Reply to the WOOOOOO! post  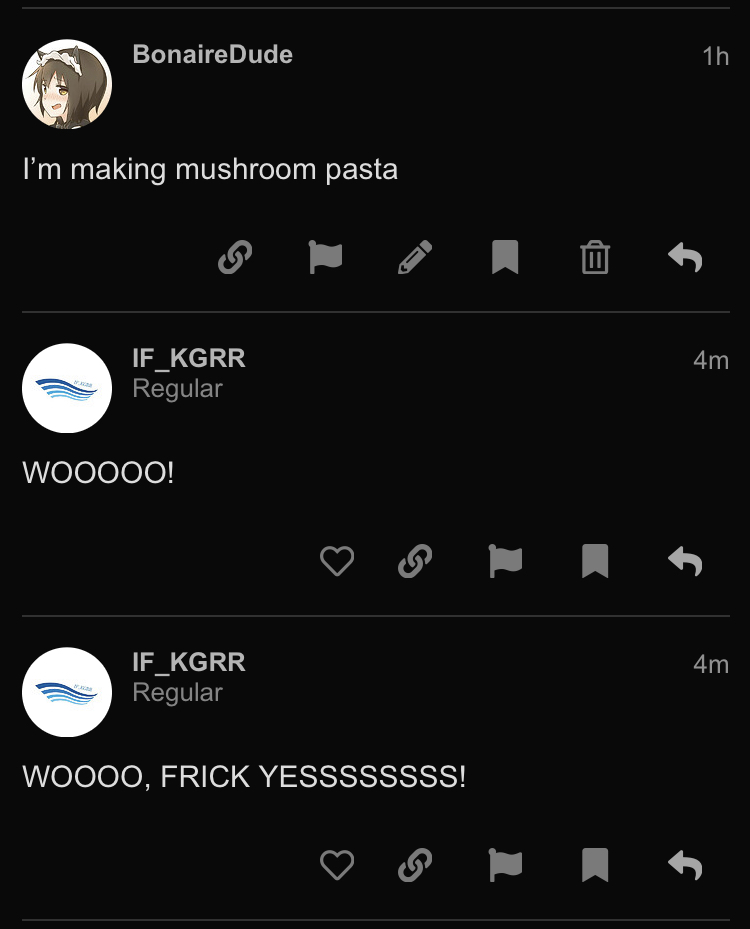point(685,560)
